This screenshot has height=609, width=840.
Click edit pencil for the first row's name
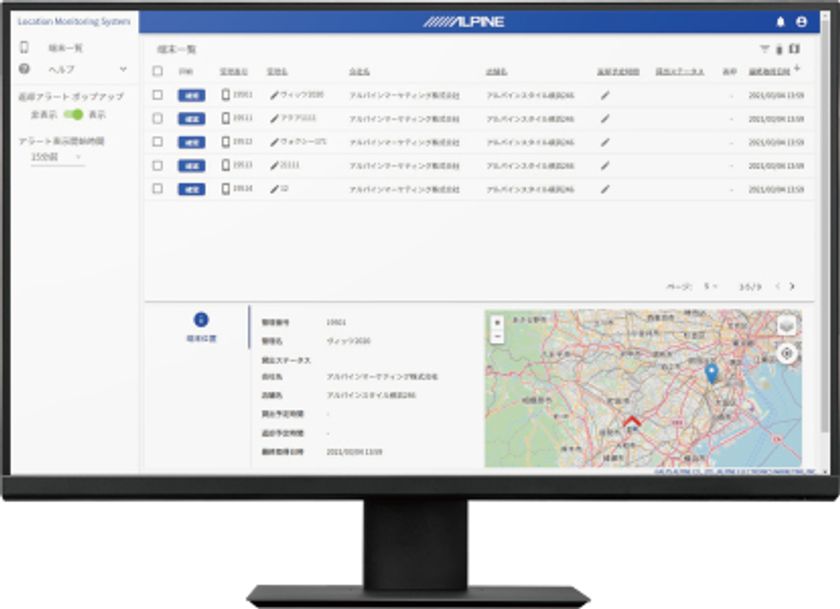click(274, 95)
